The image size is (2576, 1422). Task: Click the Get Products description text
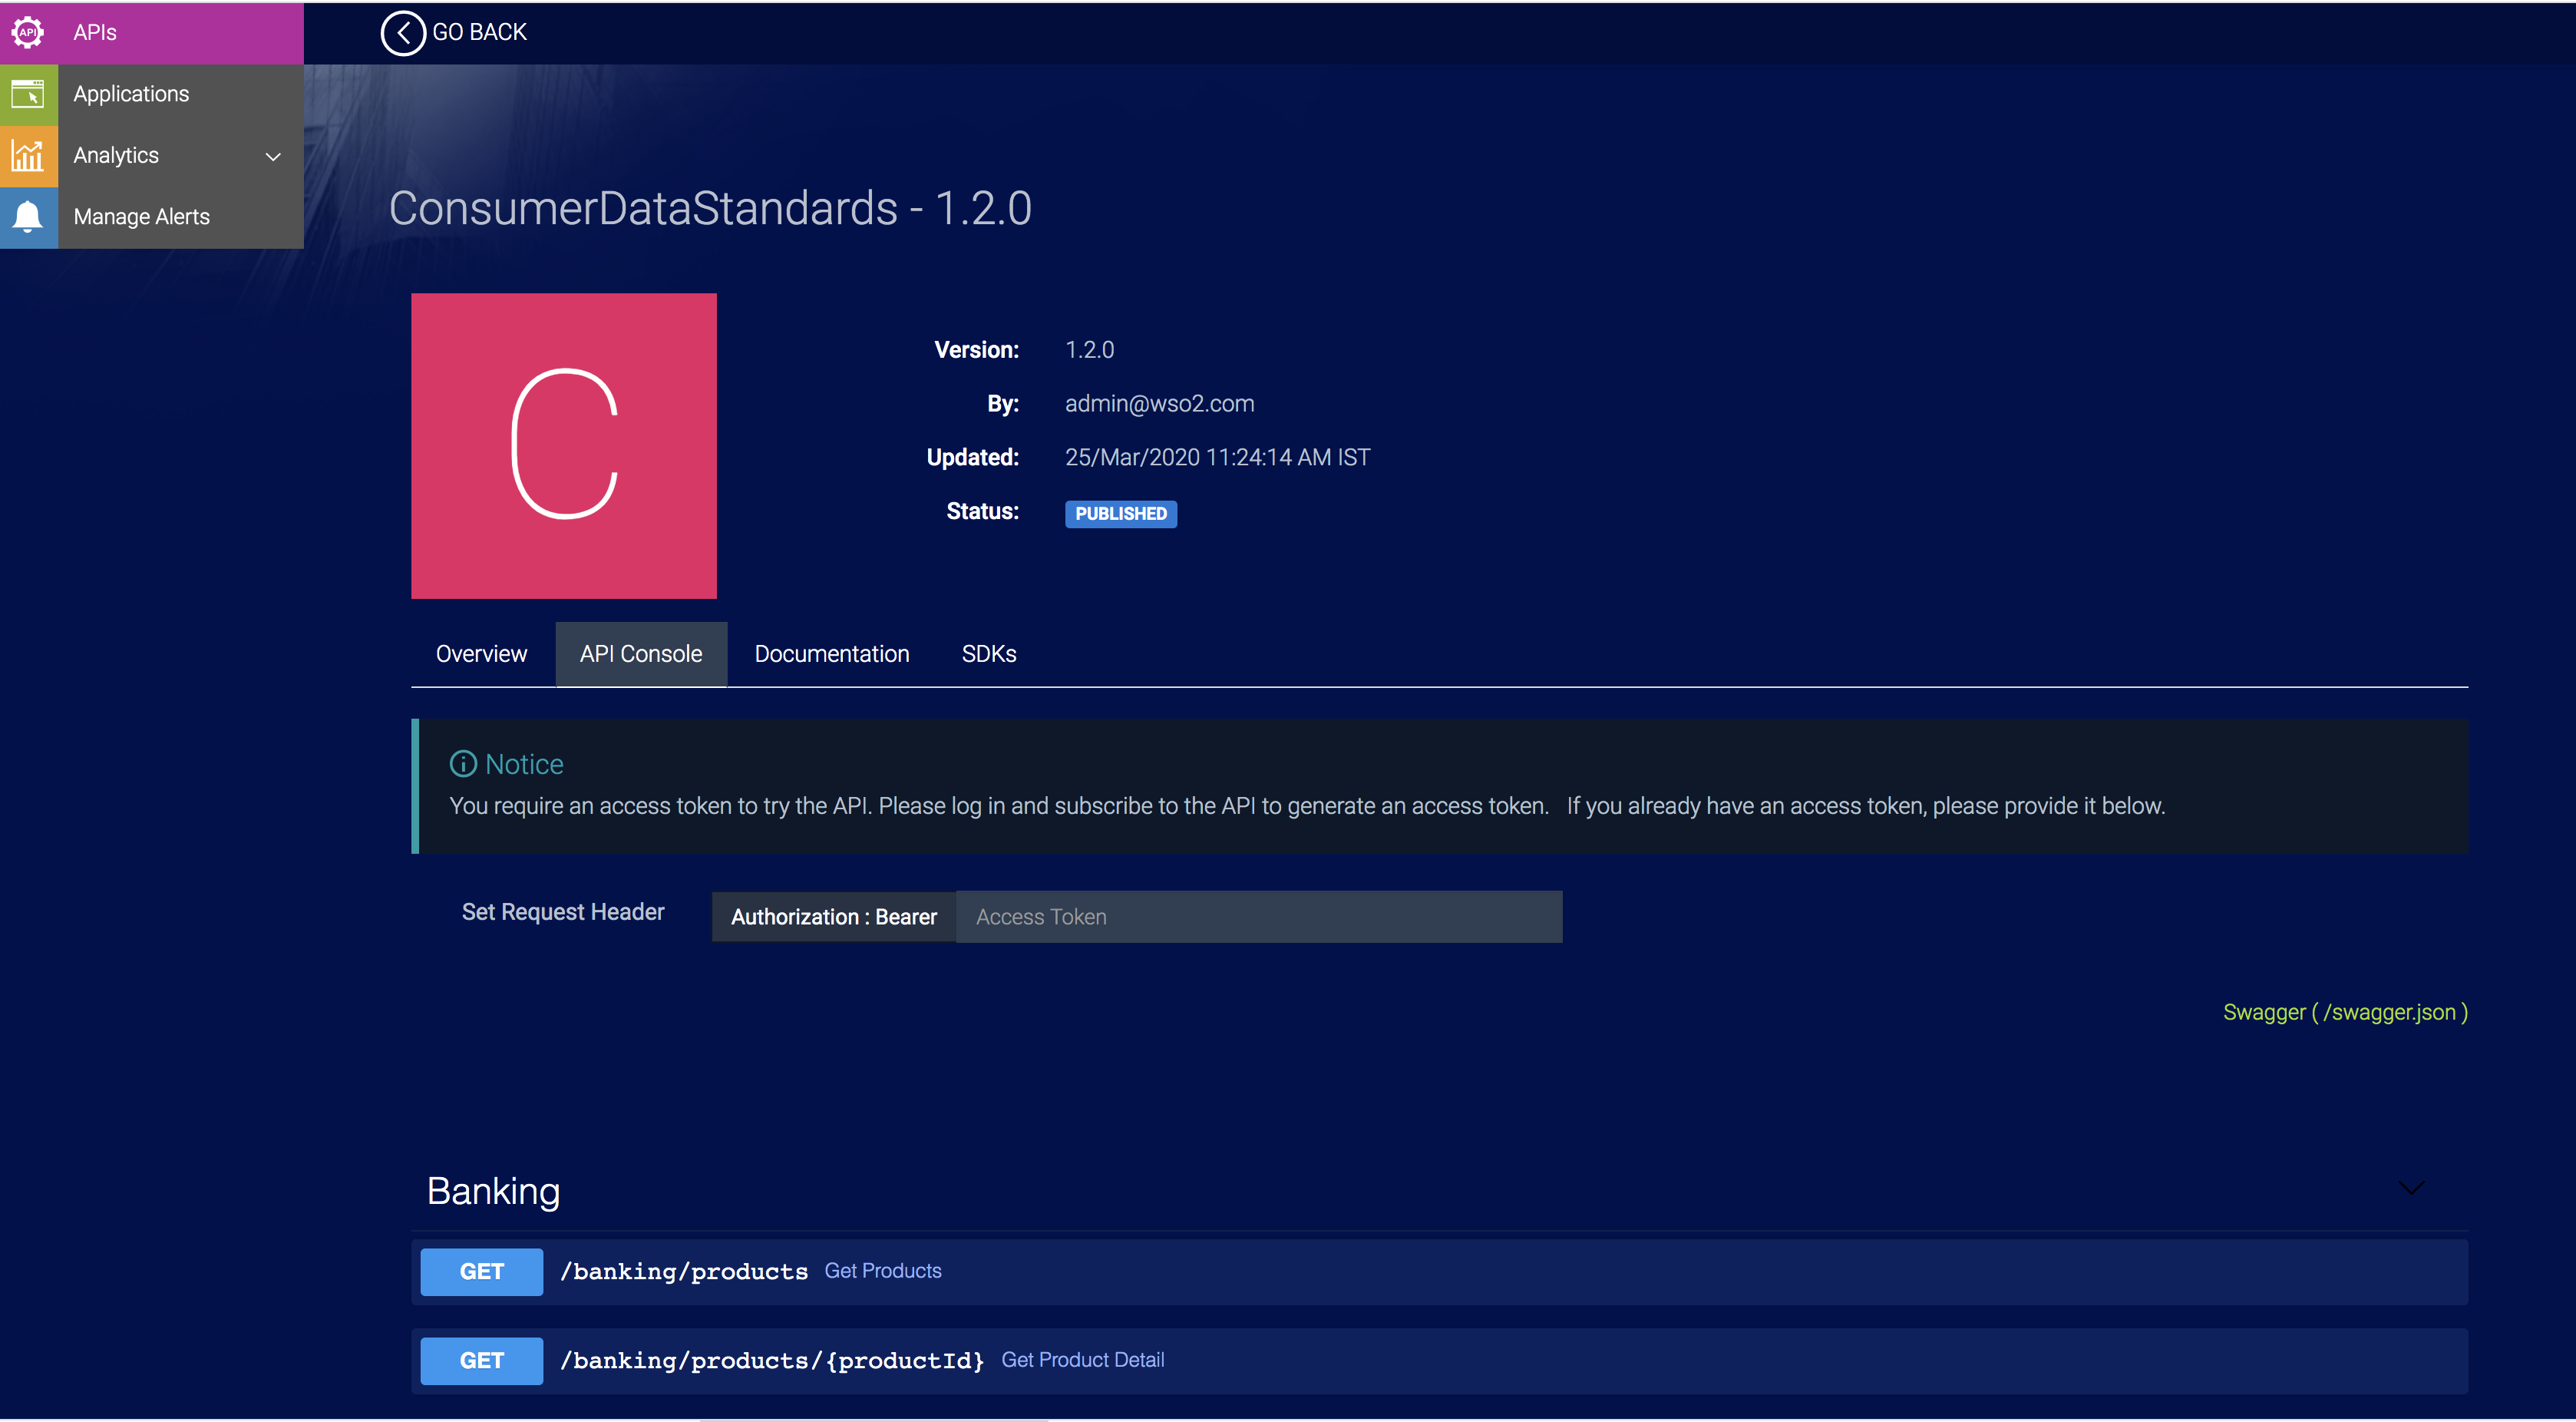tap(883, 1271)
